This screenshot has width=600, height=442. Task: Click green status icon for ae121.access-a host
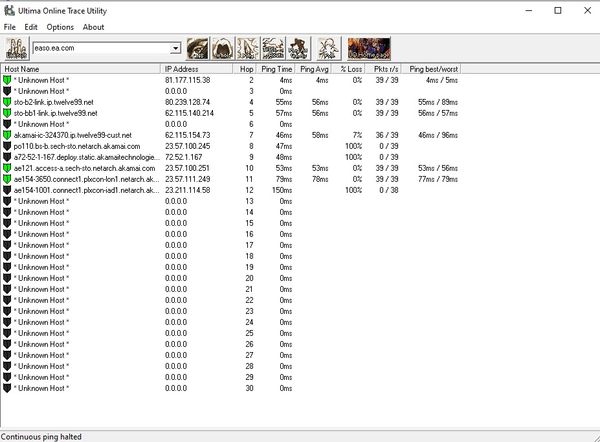point(8,168)
